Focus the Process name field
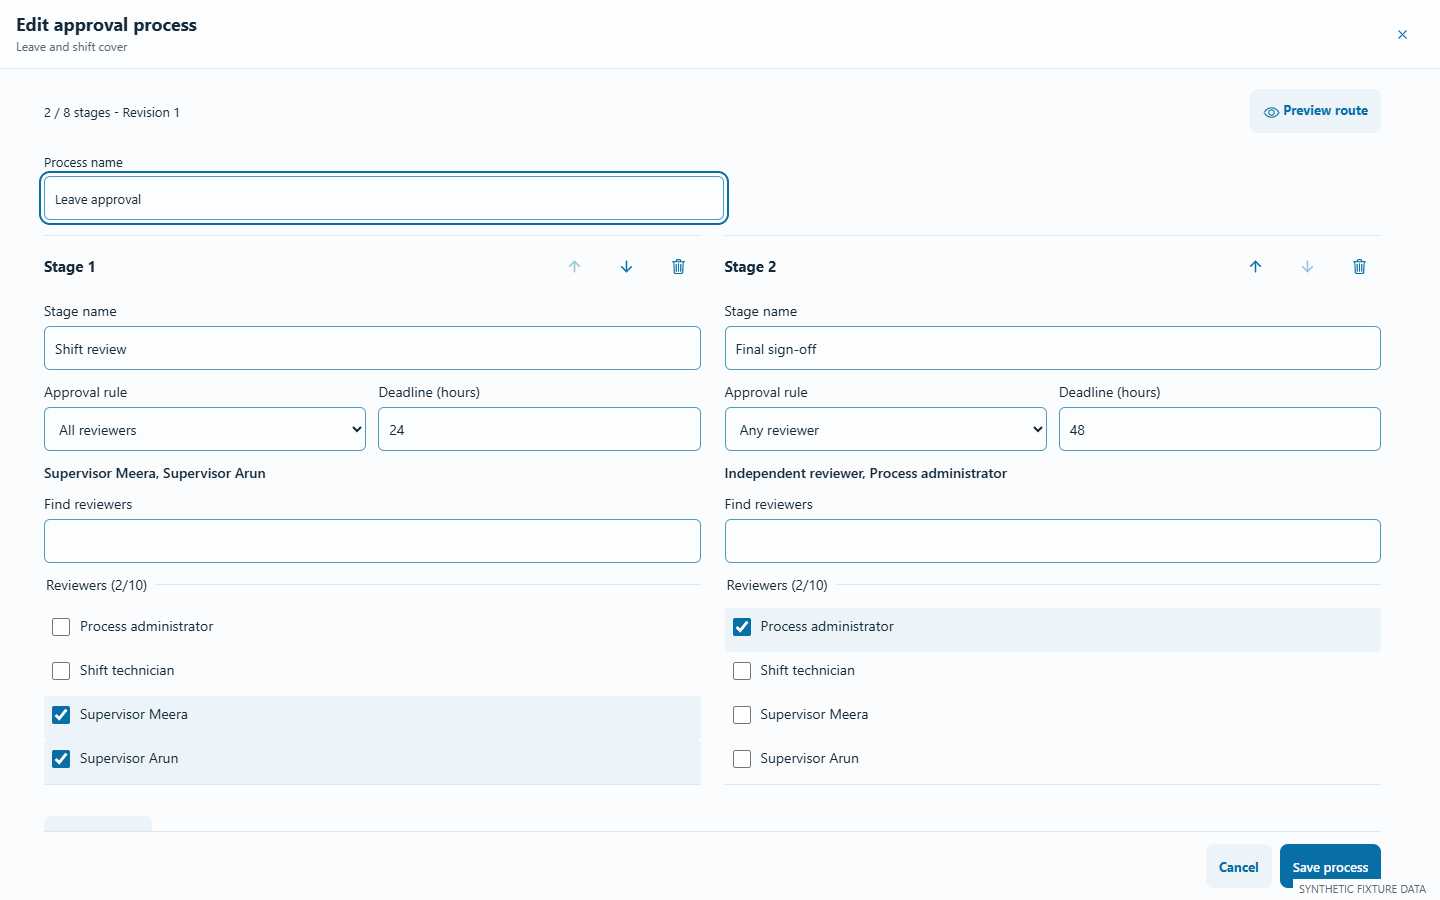This screenshot has height=900, width=1440. click(384, 198)
